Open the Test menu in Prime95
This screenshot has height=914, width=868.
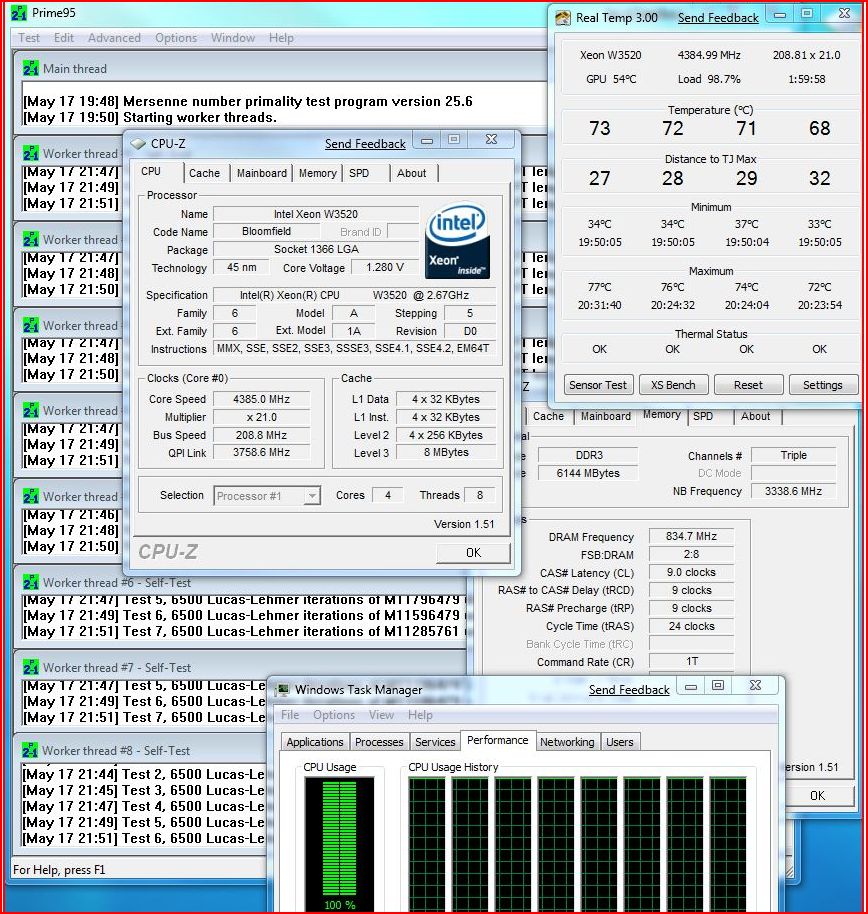point(29,38)
